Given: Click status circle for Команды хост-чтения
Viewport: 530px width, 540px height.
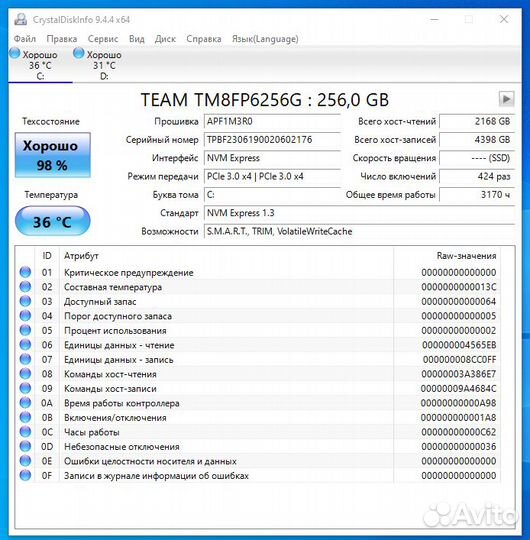Looking at the screenshot, I should [25, 374].
